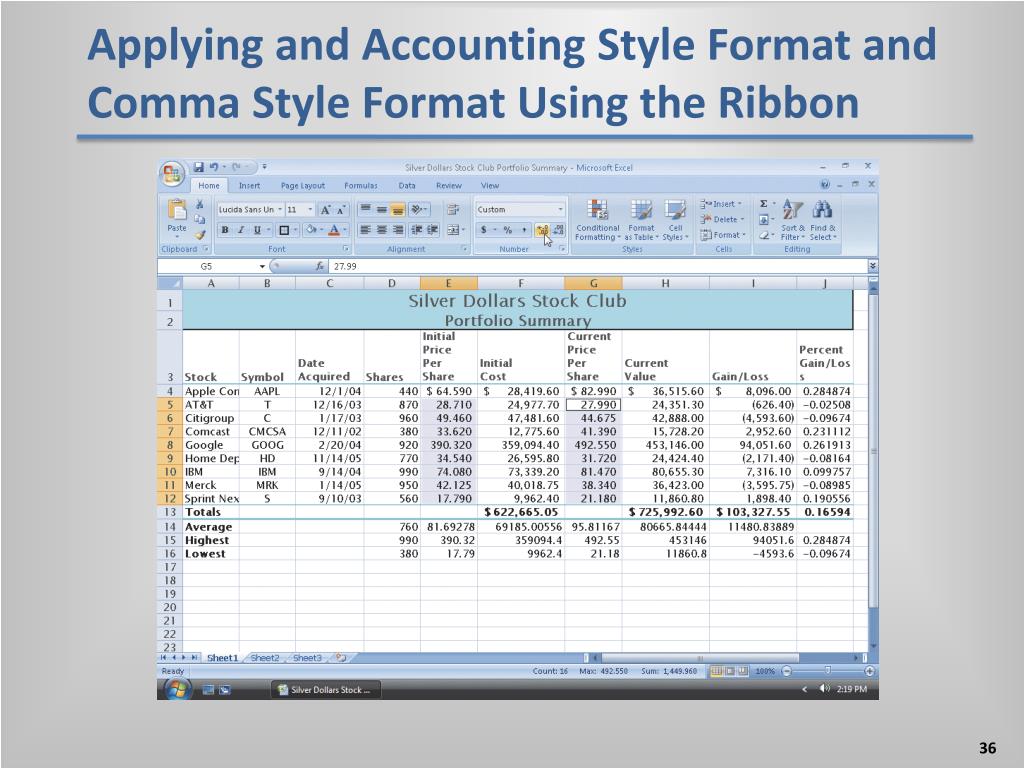This screenshot has height=768, width=1024.
Task: Align cell text to the left
Action: point(366,230)
